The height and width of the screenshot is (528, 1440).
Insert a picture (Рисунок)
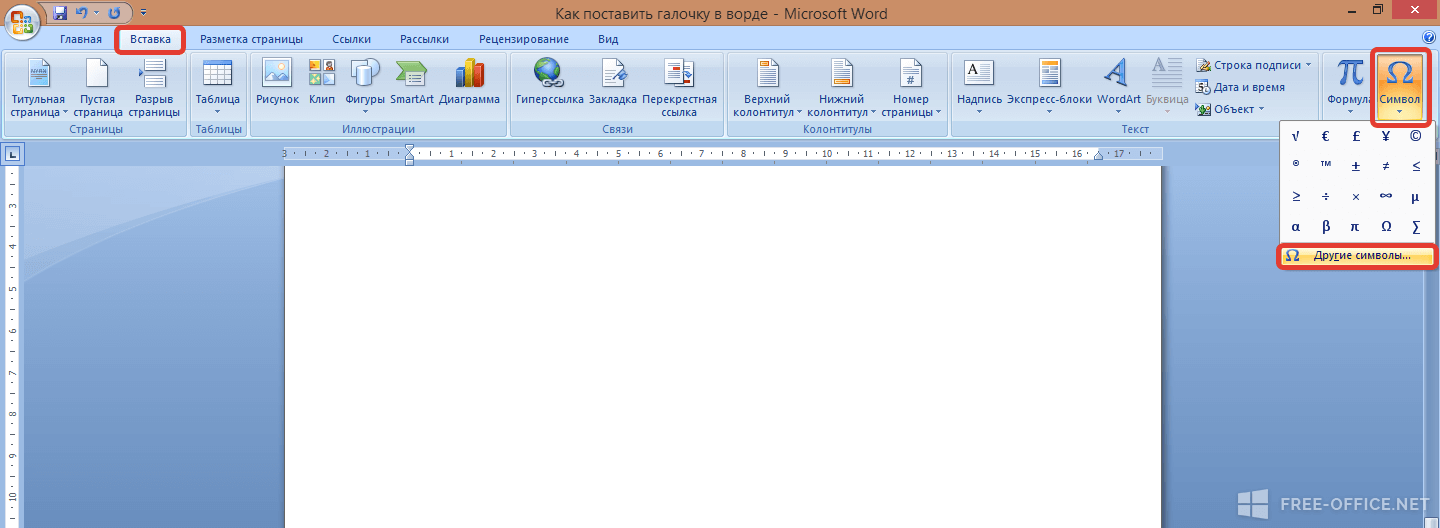point(277,82)
